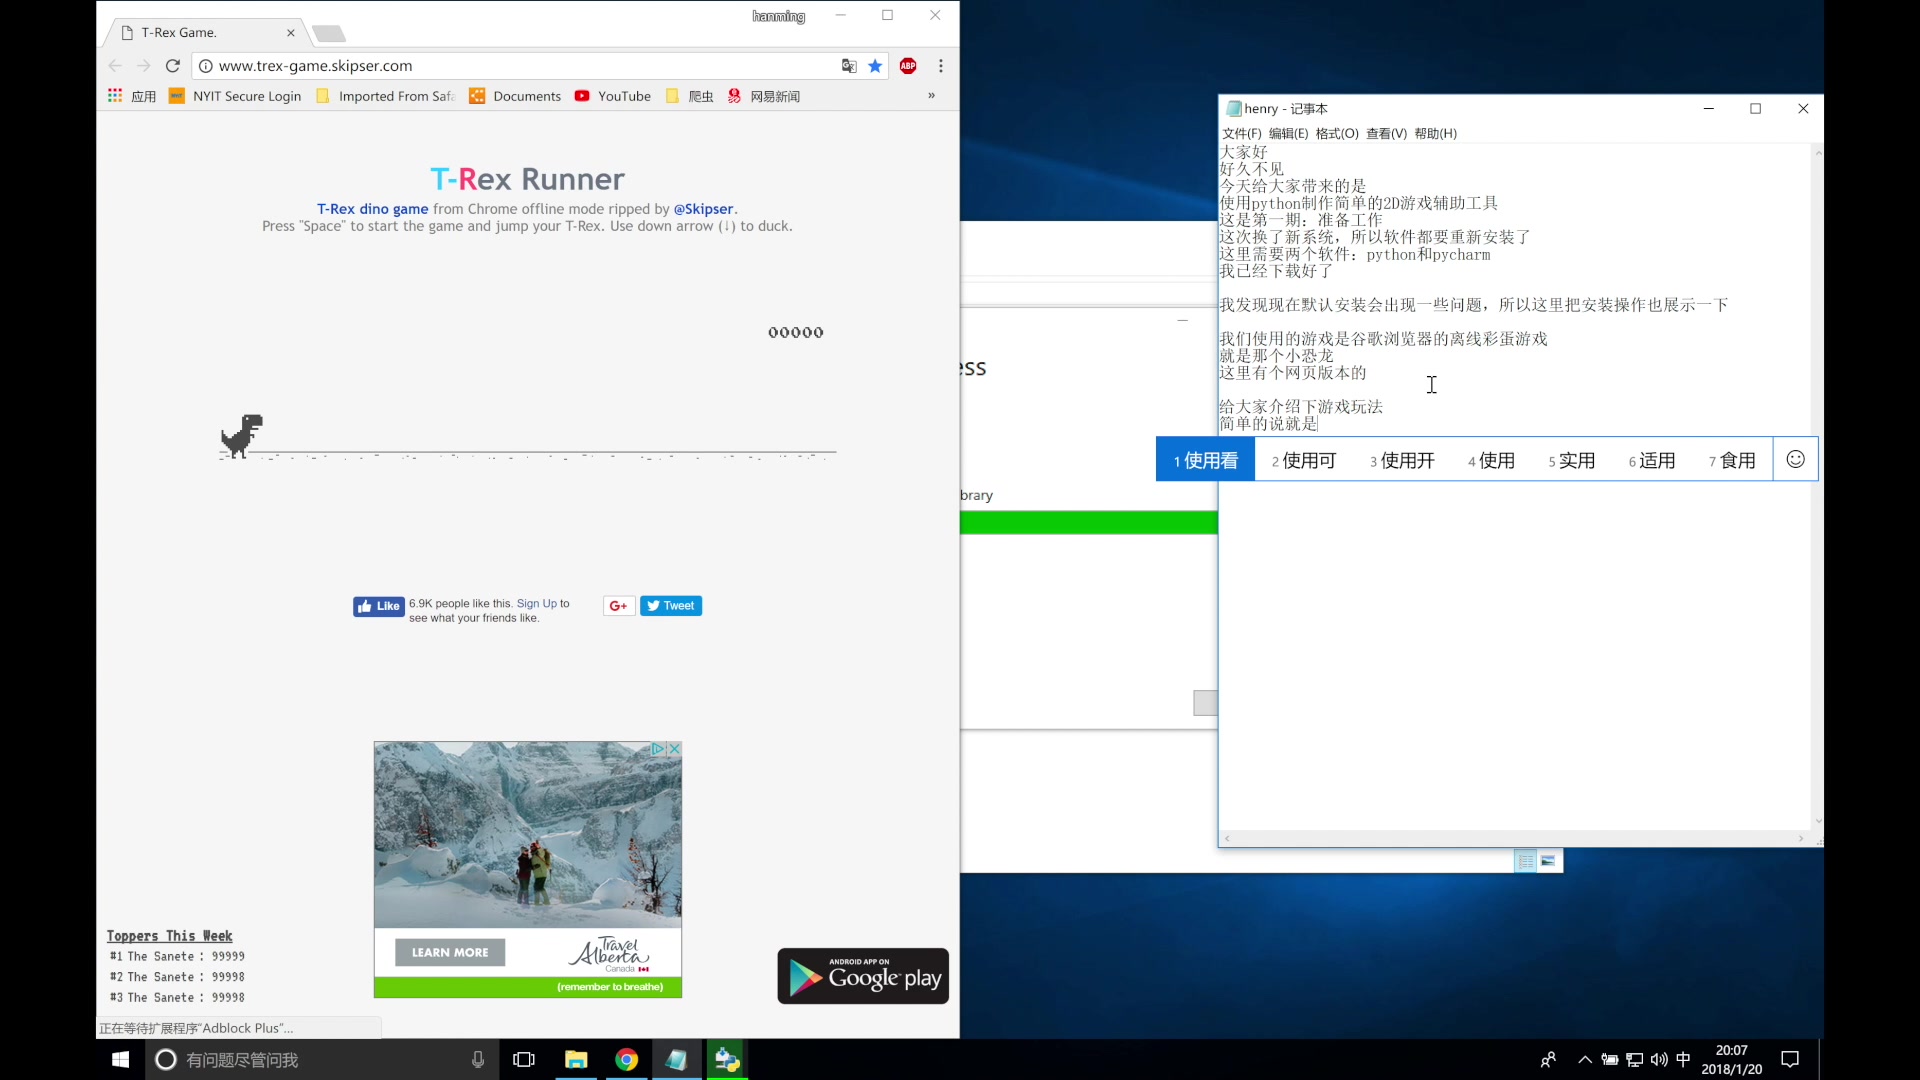Switch to Chrome on the taskbar
Viewport: 1920px width, 1080px height.
tap(627, 1059)
